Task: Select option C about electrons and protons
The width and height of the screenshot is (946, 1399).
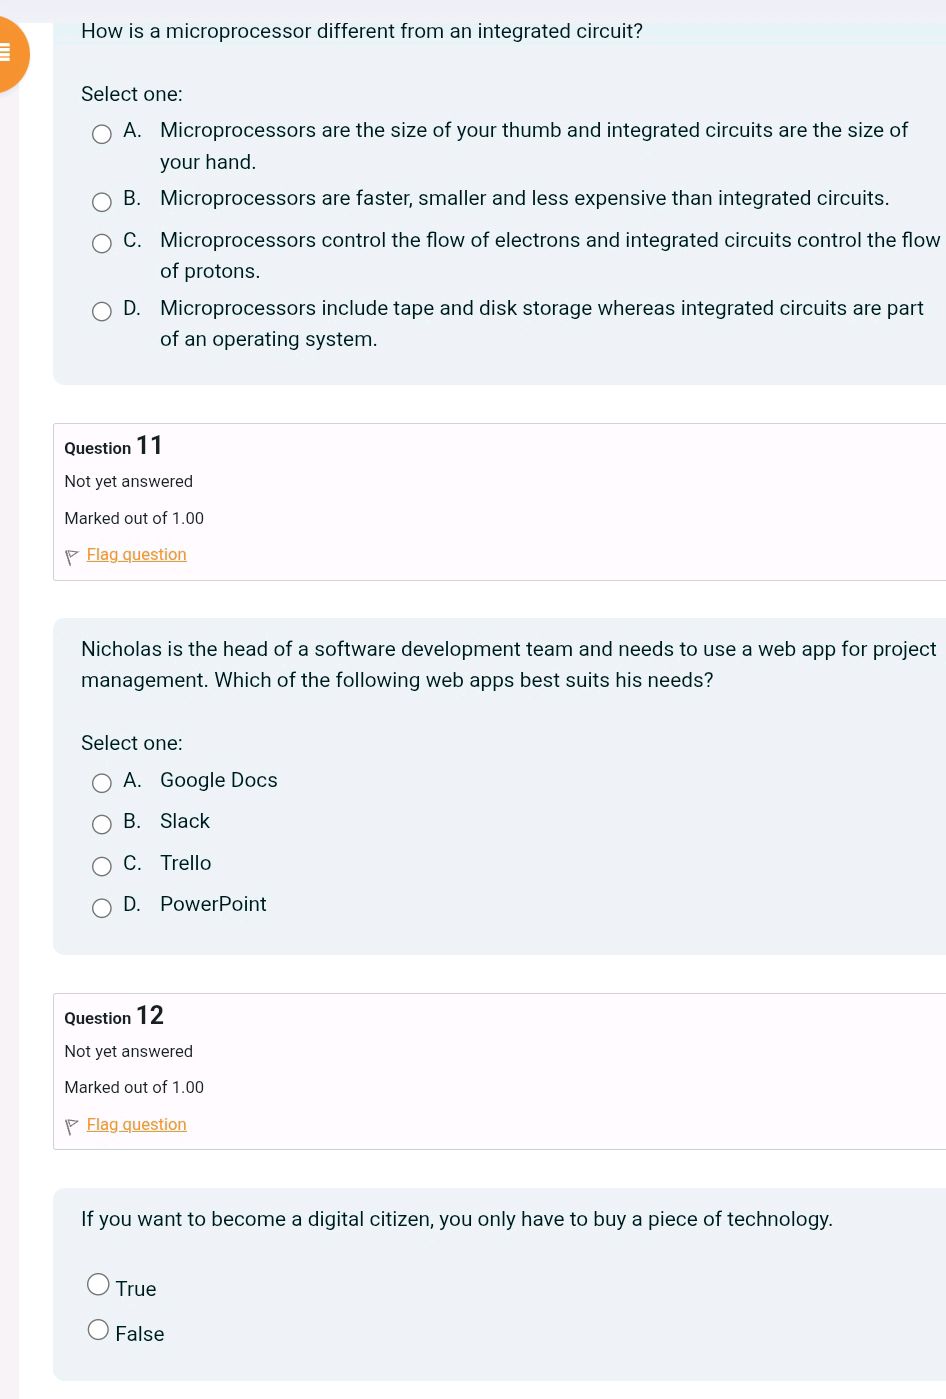Action: [x=102, y=244]
